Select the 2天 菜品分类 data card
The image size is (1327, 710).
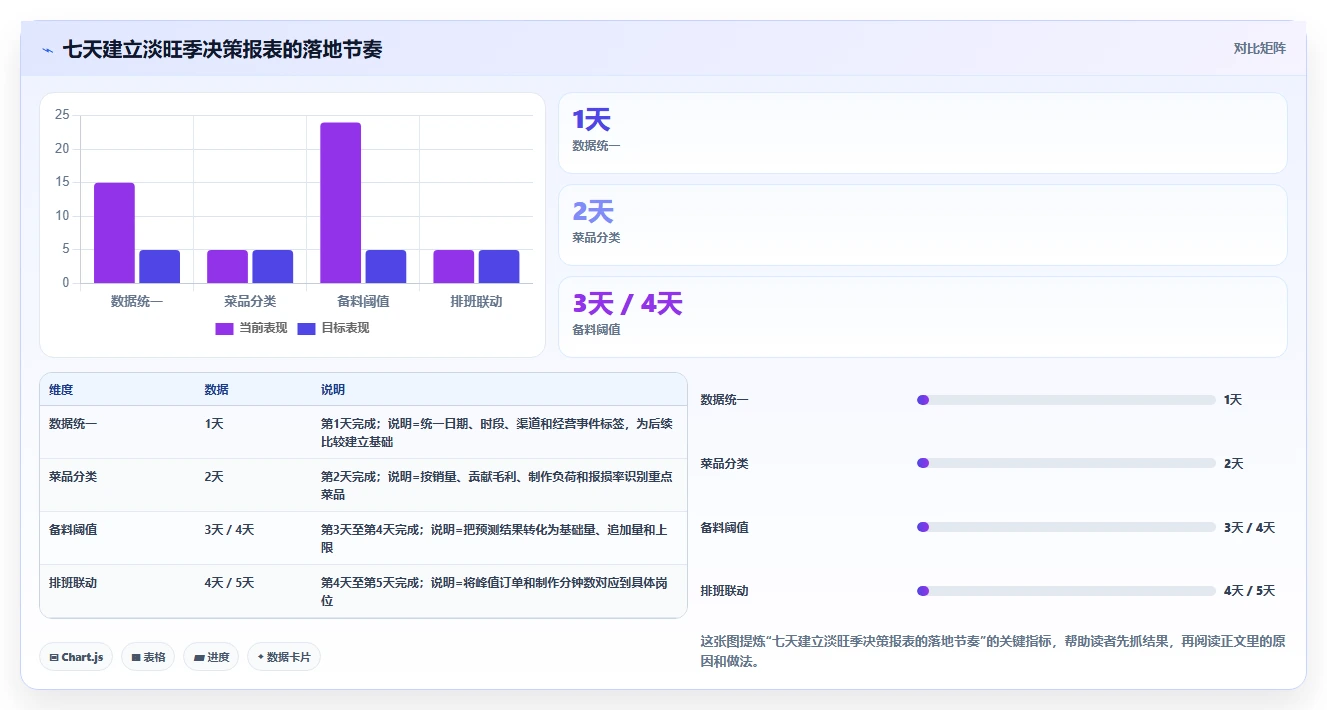[x=922, y=225]
